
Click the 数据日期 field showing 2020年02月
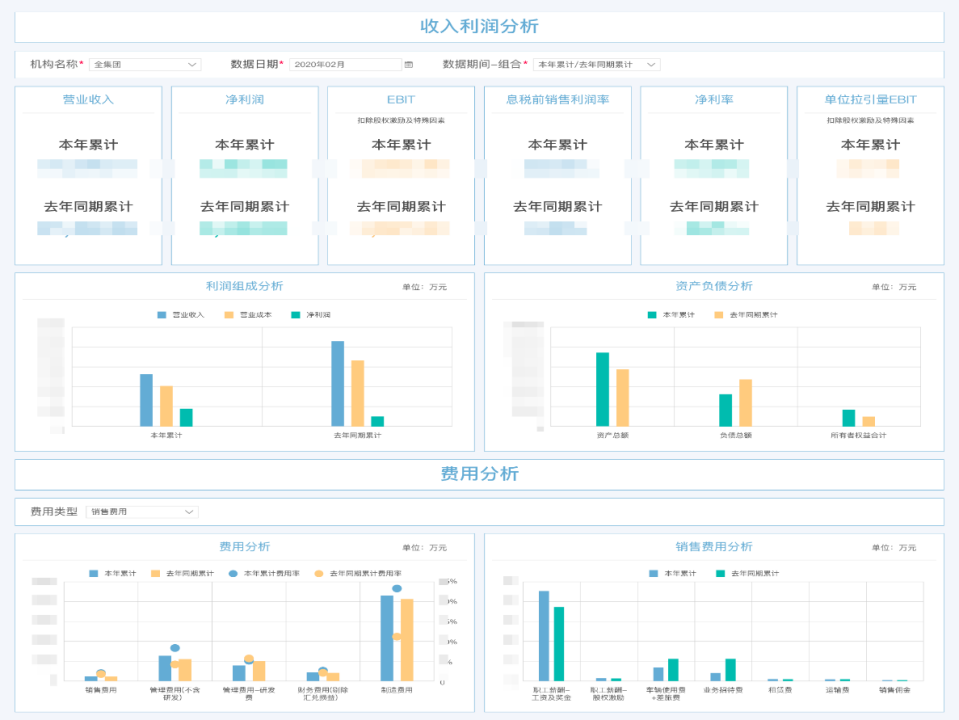pyautogui.click(x=345, y=65)
